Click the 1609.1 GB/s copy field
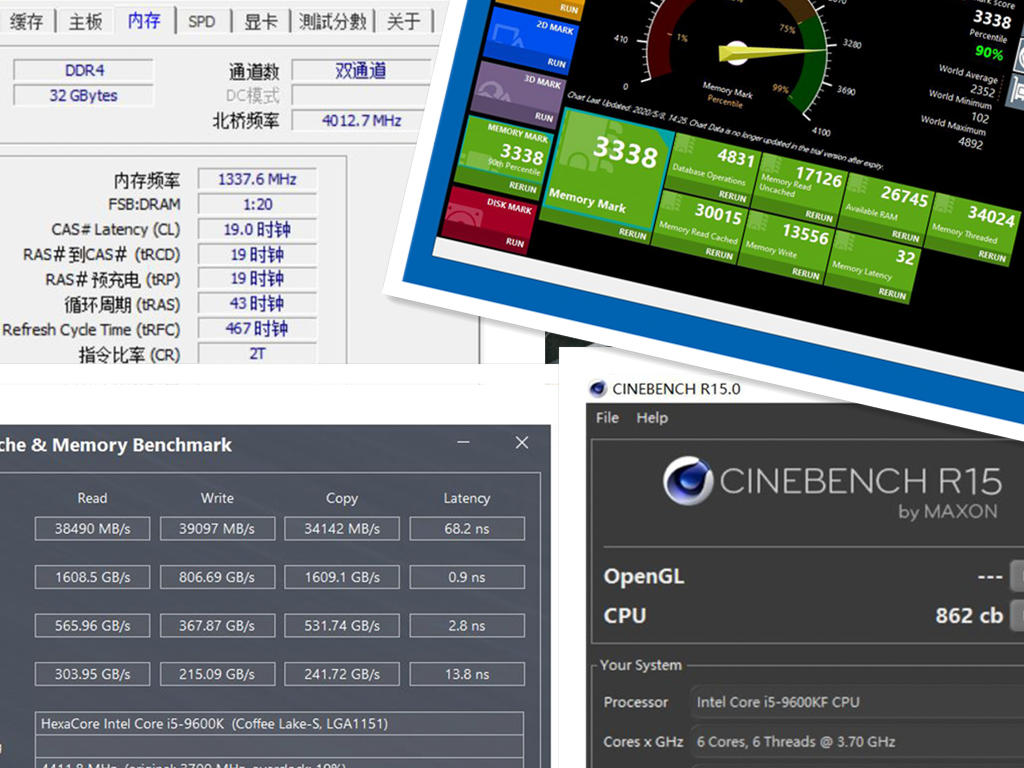Viewport: 1024px width, 768px height. pyautogui.click(x=342, y=577)
